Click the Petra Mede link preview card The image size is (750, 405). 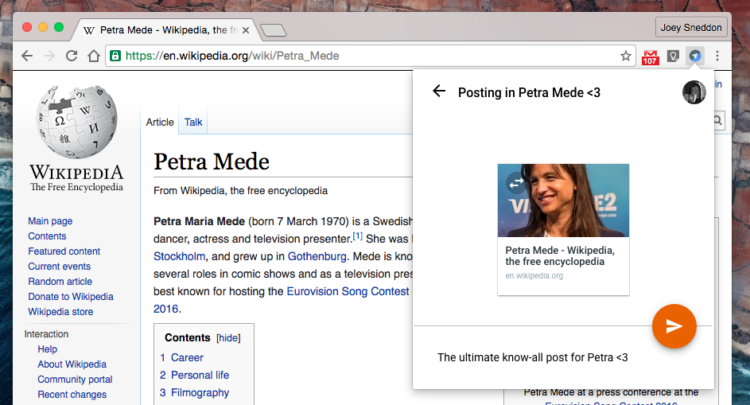click(563, 230)
